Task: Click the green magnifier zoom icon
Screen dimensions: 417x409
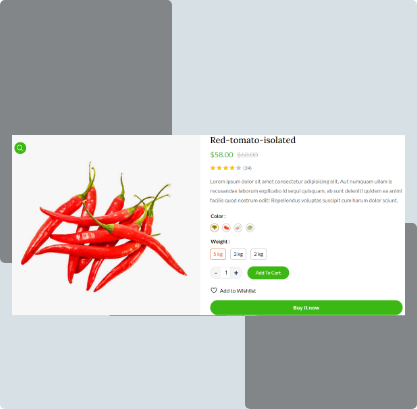Action: [20, 148]
